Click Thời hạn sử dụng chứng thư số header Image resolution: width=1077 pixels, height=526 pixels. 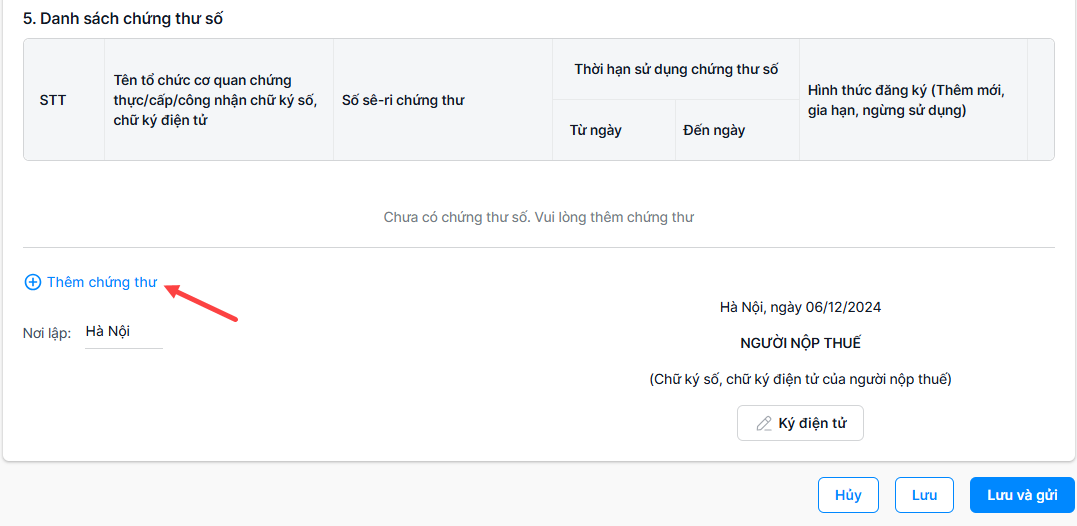[x=676, y=70]
